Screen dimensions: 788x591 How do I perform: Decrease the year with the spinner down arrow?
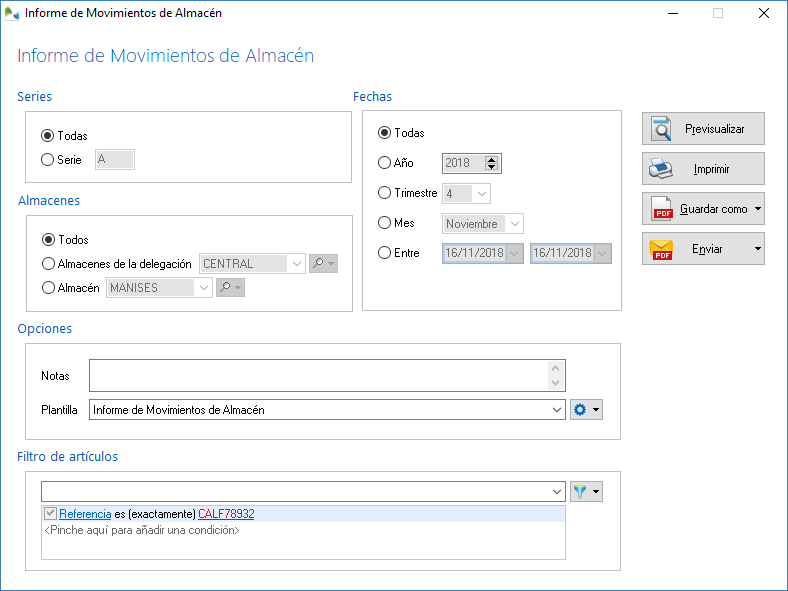pos(491,167)
